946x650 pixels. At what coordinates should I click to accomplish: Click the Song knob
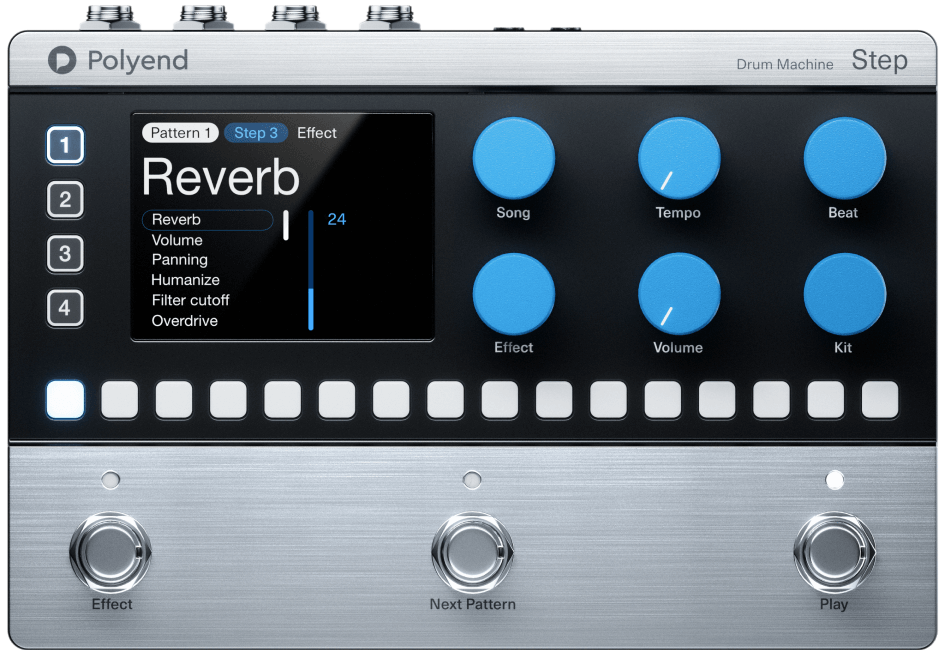(x=513, y=158)
